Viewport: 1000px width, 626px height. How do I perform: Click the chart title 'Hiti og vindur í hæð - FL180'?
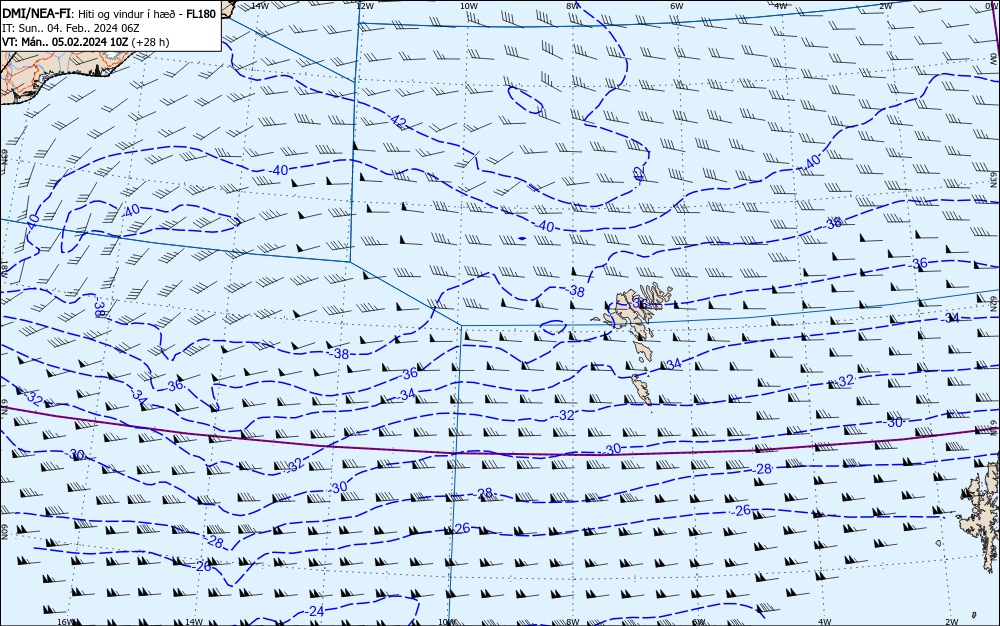click(x=147, y=14)
